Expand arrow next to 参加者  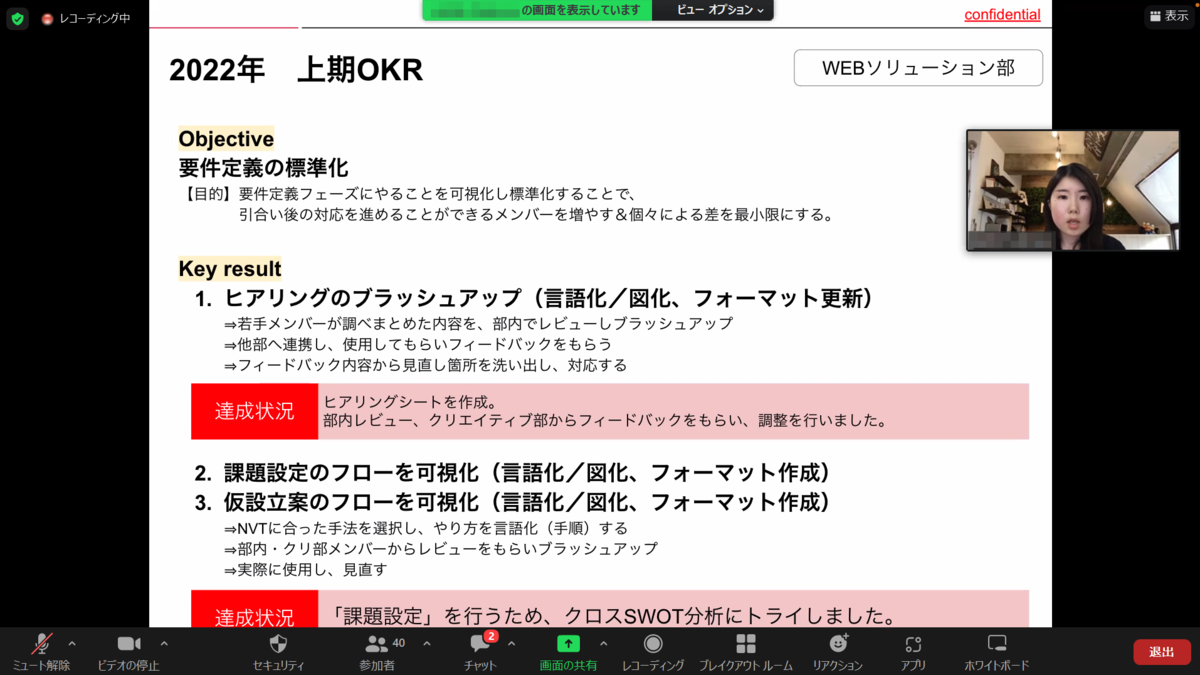[x=427, y=644]
